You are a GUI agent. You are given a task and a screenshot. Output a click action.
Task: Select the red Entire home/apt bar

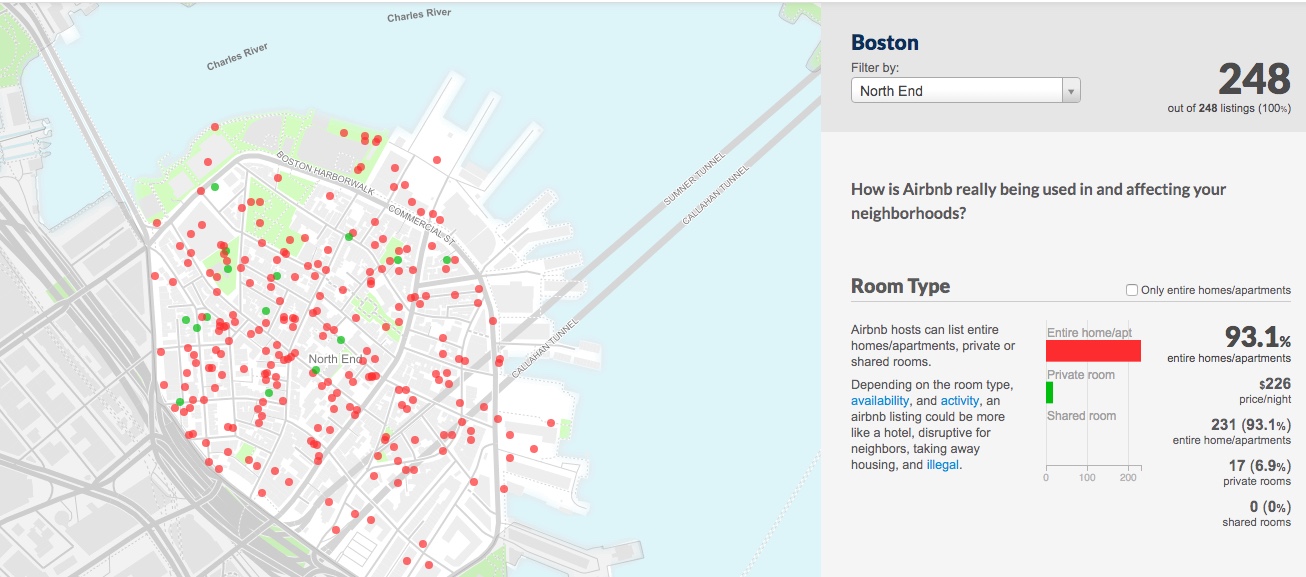point(1093,351)
